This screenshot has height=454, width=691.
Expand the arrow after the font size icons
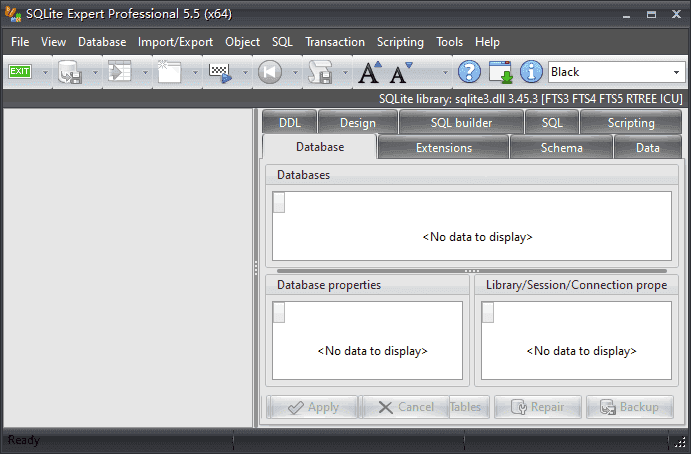(x=445, y=72)
